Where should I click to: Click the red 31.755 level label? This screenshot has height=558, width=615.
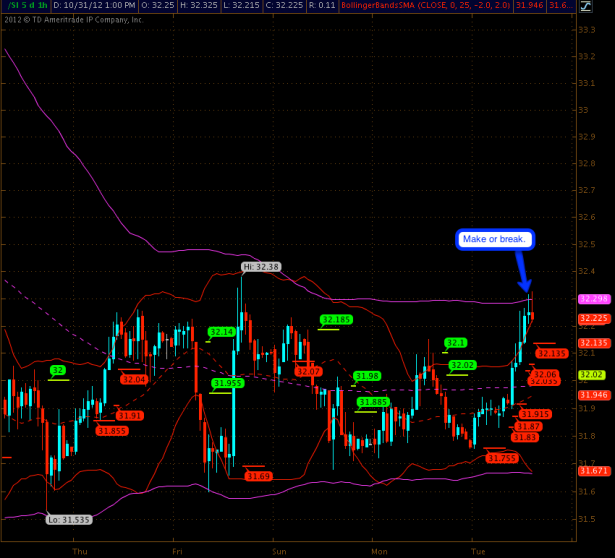pos(502,458)
